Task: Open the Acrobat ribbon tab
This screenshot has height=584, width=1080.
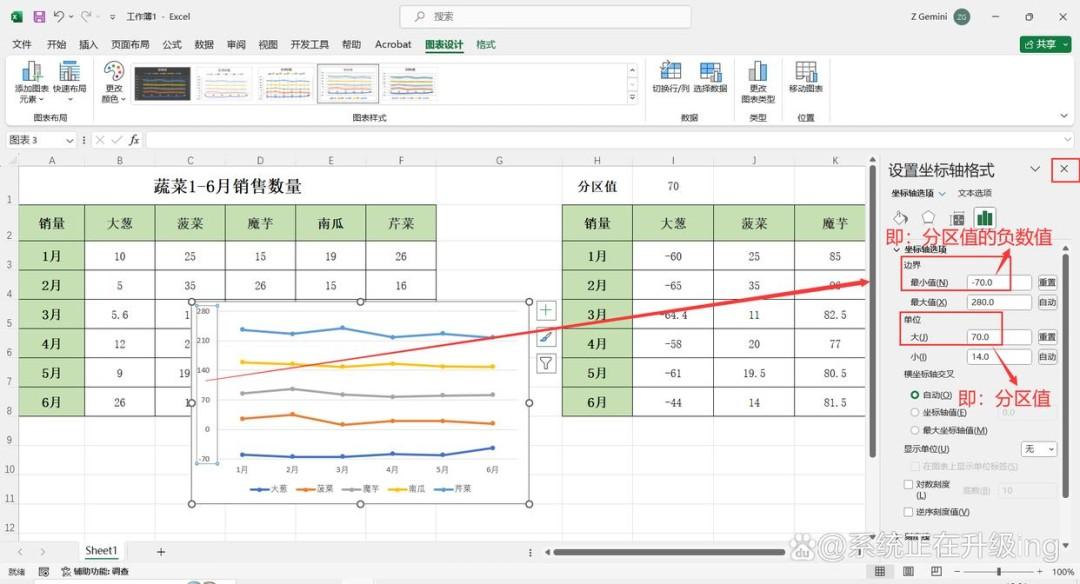Action: tap(393, 44)
